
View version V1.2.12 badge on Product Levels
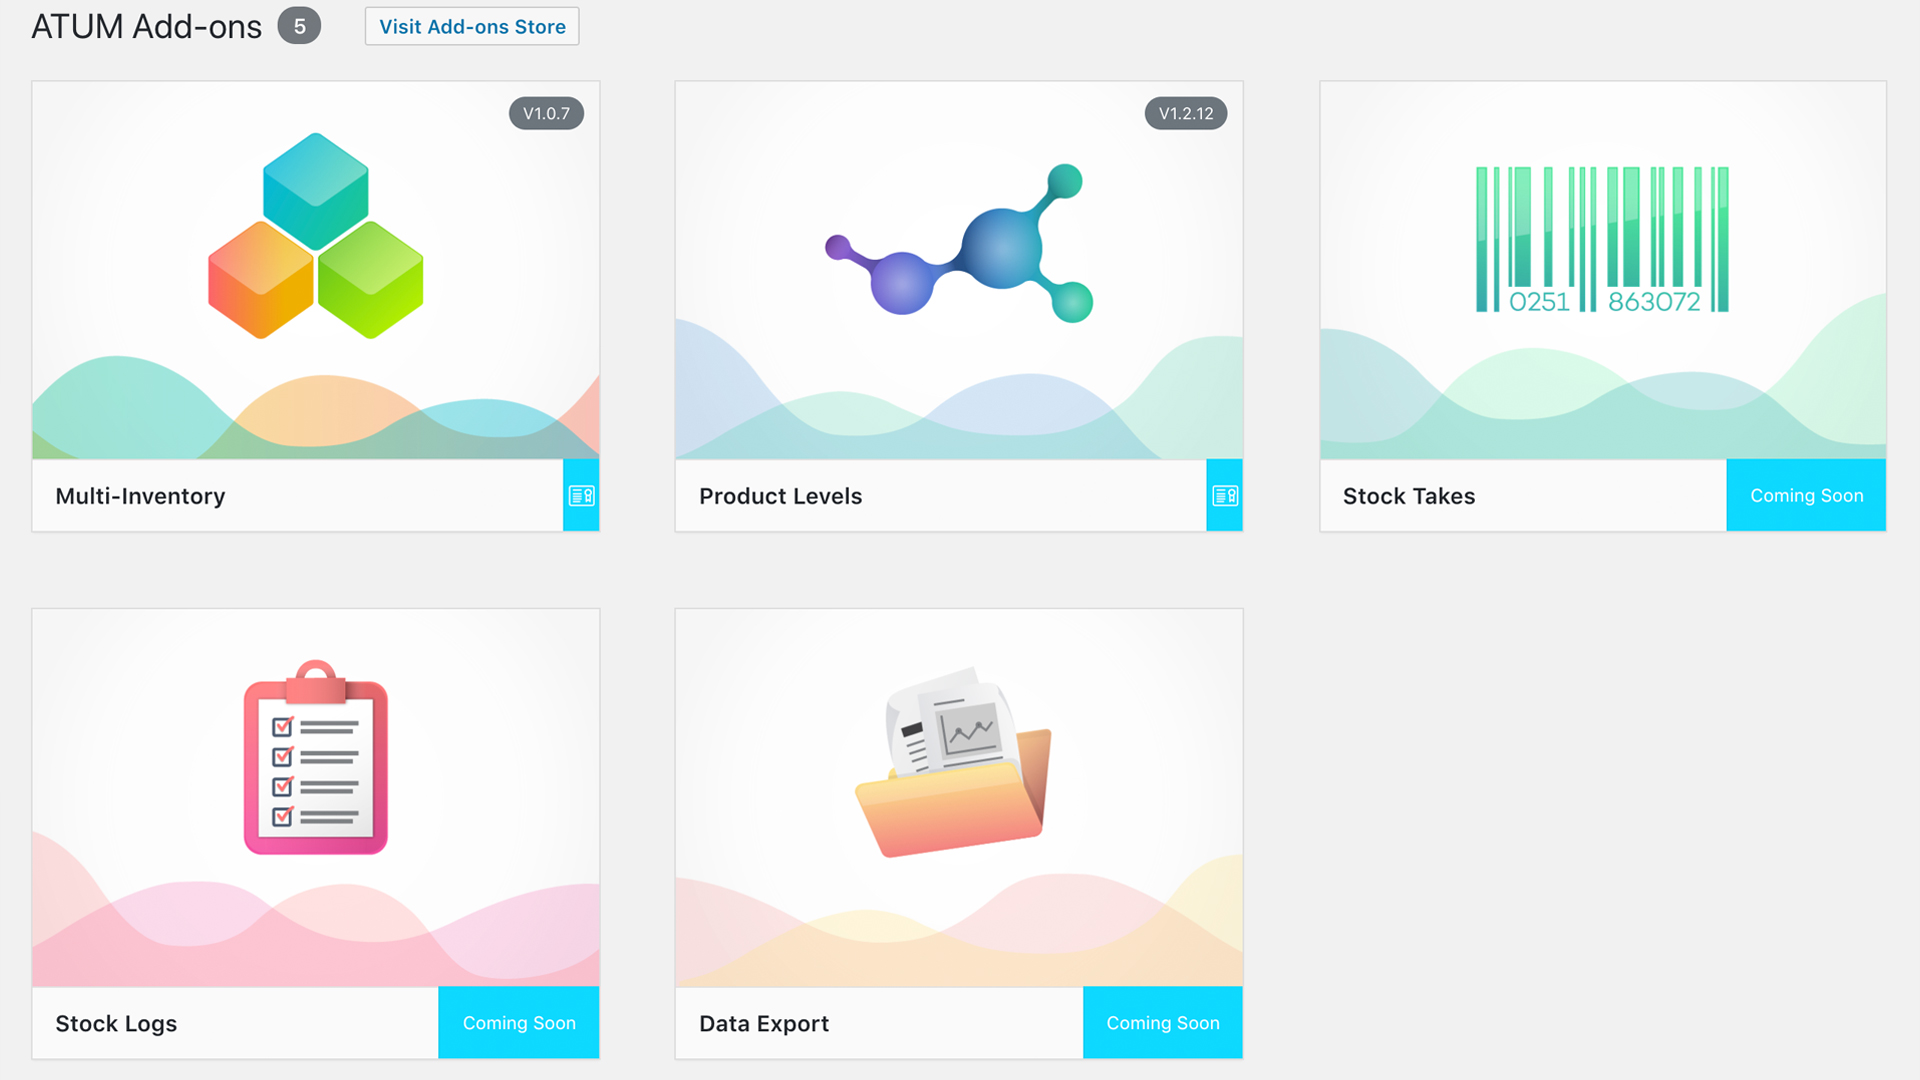tap(1184, 113)
